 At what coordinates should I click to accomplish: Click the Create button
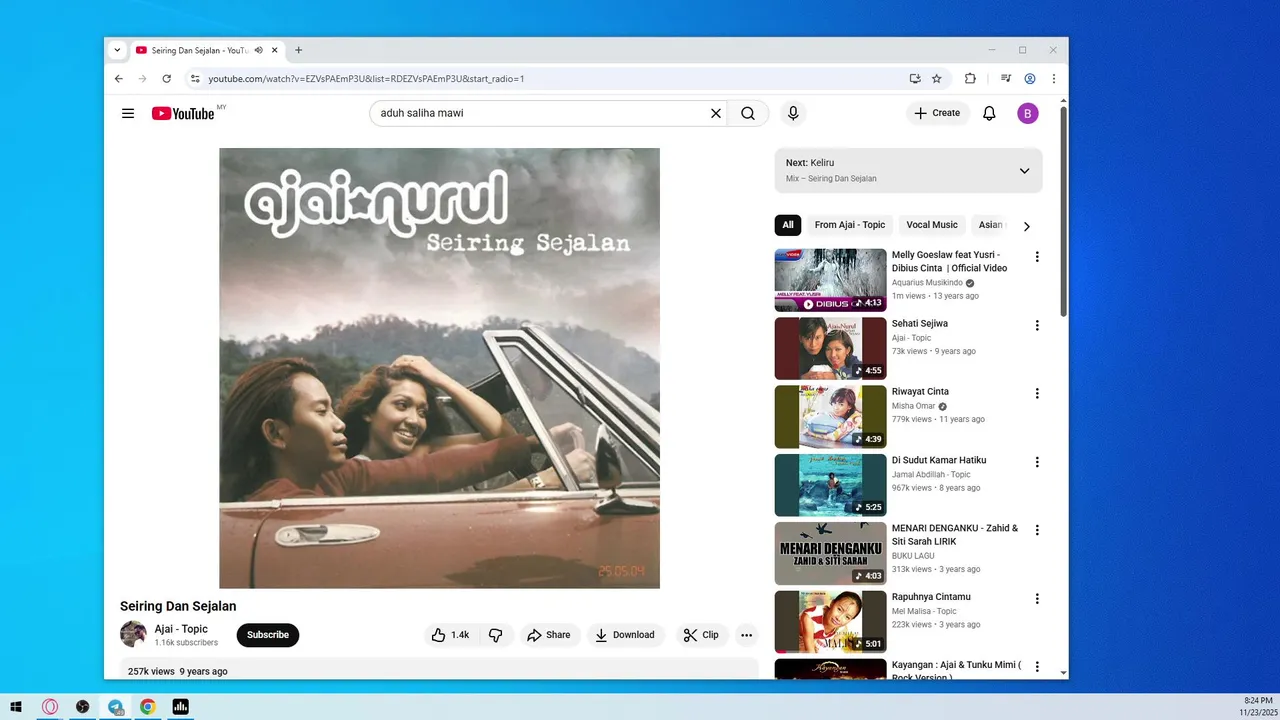click(x=937, y=113)
